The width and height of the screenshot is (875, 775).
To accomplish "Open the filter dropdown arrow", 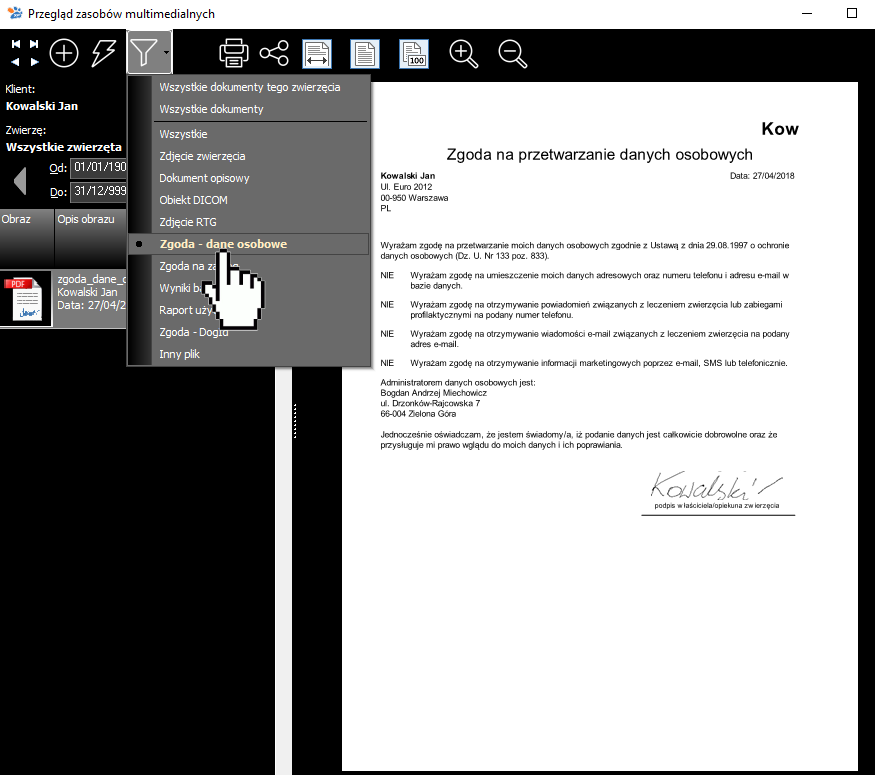I will click(166, 52).
